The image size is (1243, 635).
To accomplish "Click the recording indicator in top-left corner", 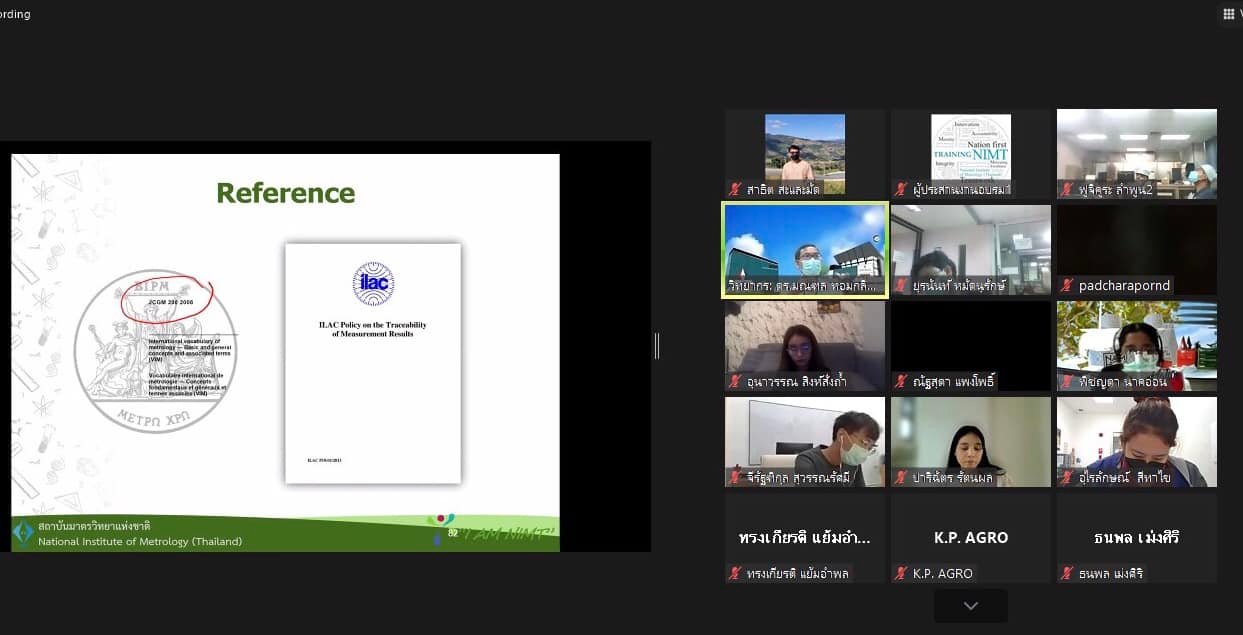I will pyautogui.click(x=16, y=14).
